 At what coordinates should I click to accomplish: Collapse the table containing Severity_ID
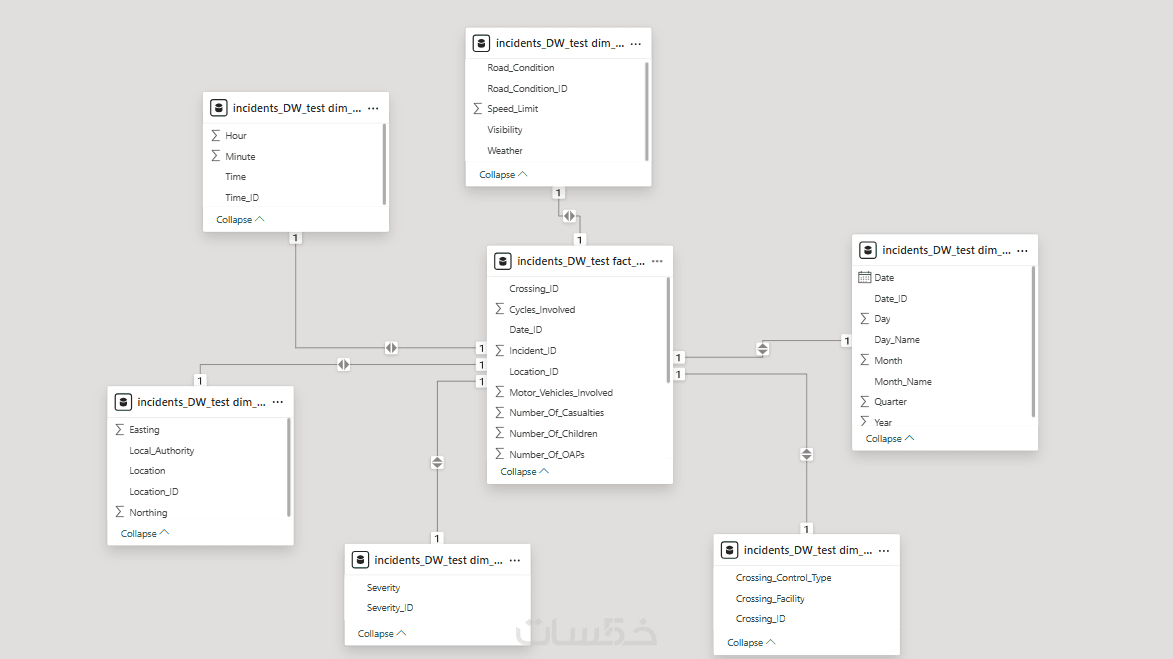(382, 633)
